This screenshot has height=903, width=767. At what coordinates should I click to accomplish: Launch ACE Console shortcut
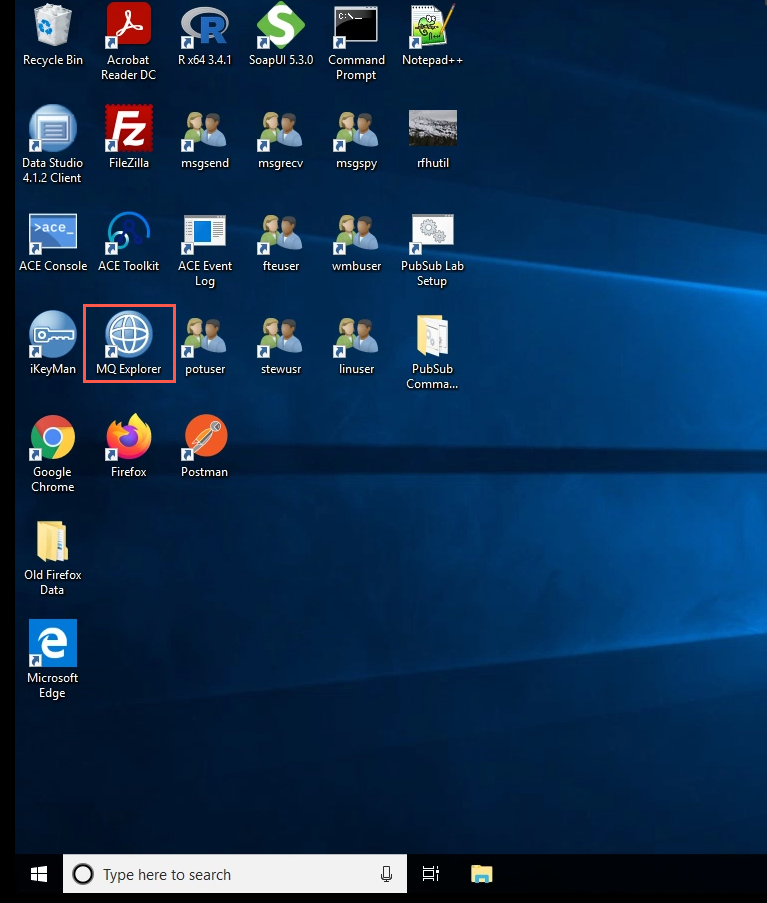(52, 242)
